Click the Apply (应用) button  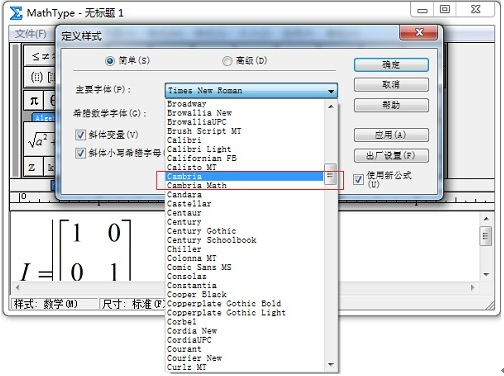coord(391,135)
